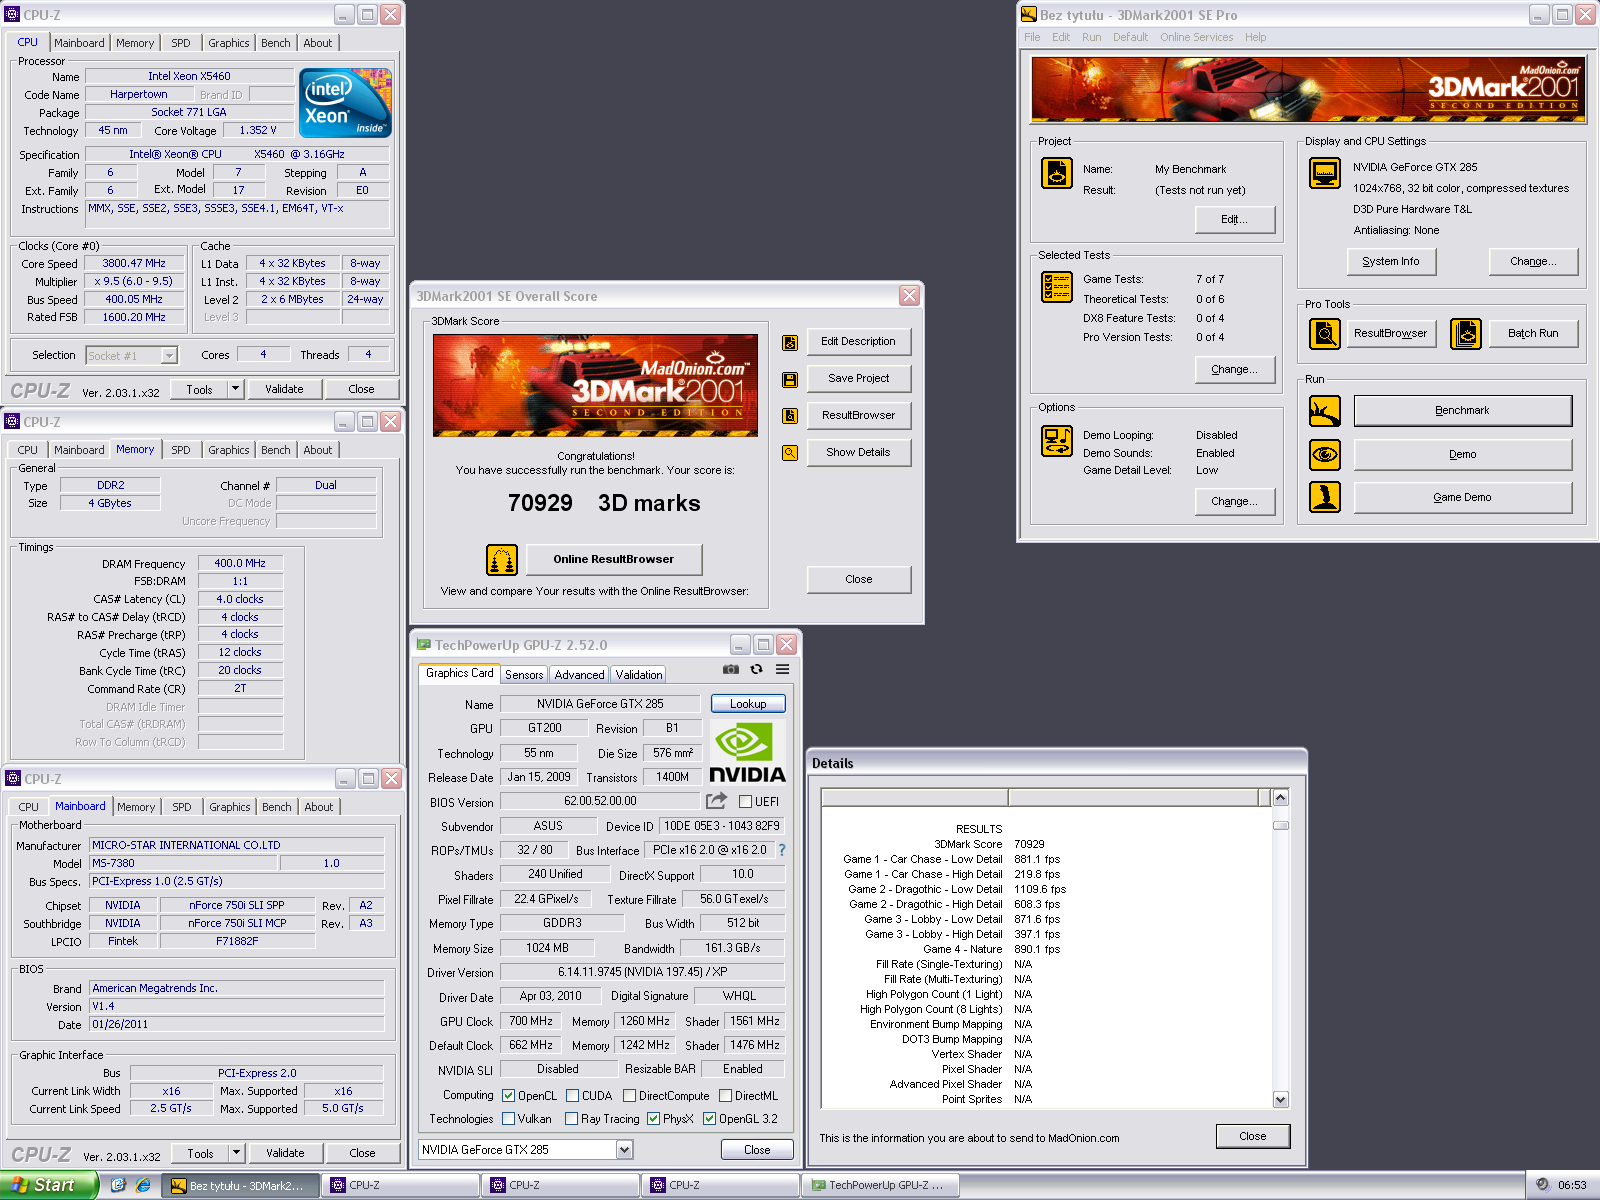Open the GPU-Z hamburger menu icon
This screenshot has height=1200, width=1600.
[782, 669]
